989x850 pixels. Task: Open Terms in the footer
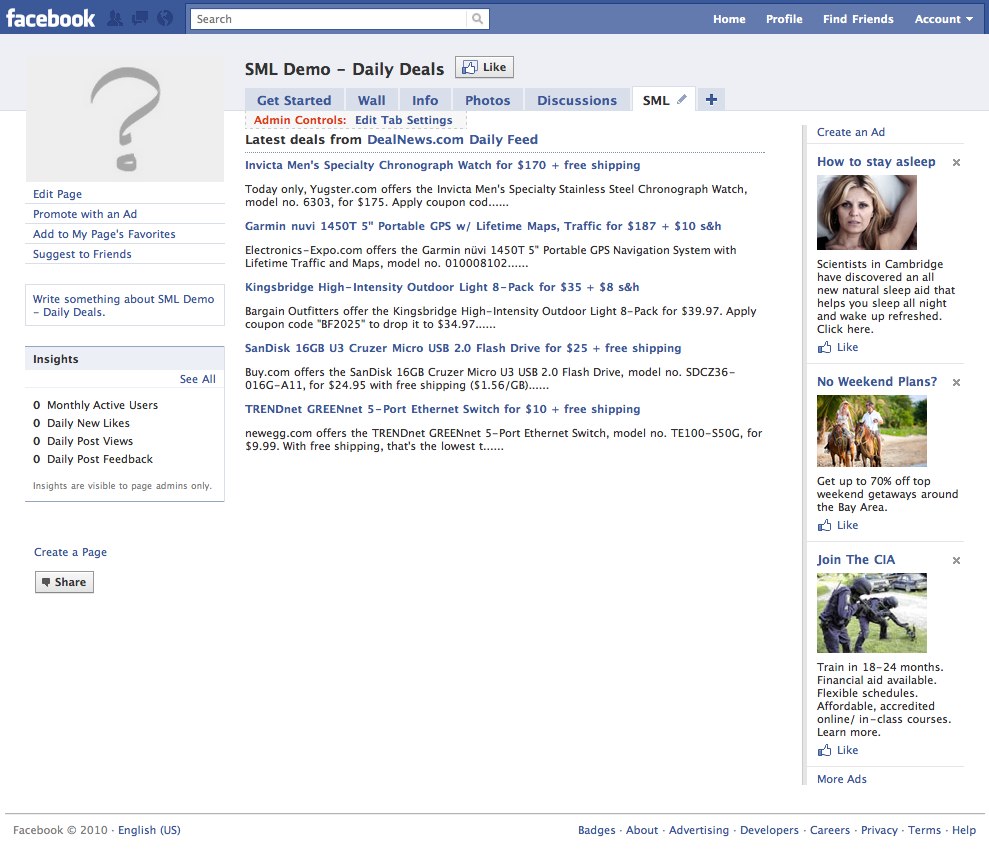click(x=924, y=830)
